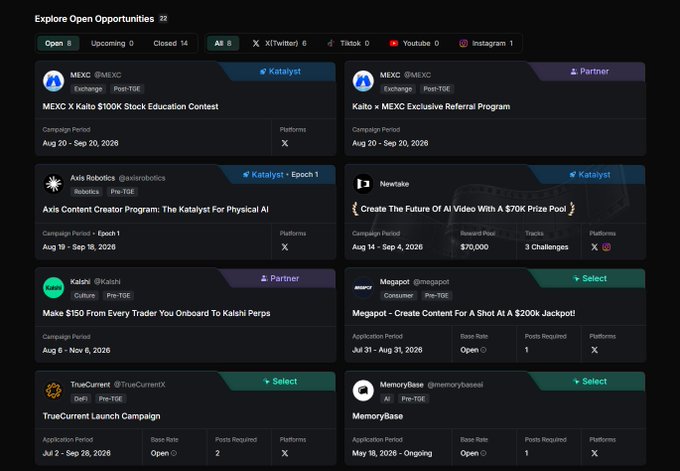Image resolution: width=680 pixels, height=471 pixels.
Task: Click Katalyst badge on MEXC Stock Education card
Action: (x=280, y=72)
